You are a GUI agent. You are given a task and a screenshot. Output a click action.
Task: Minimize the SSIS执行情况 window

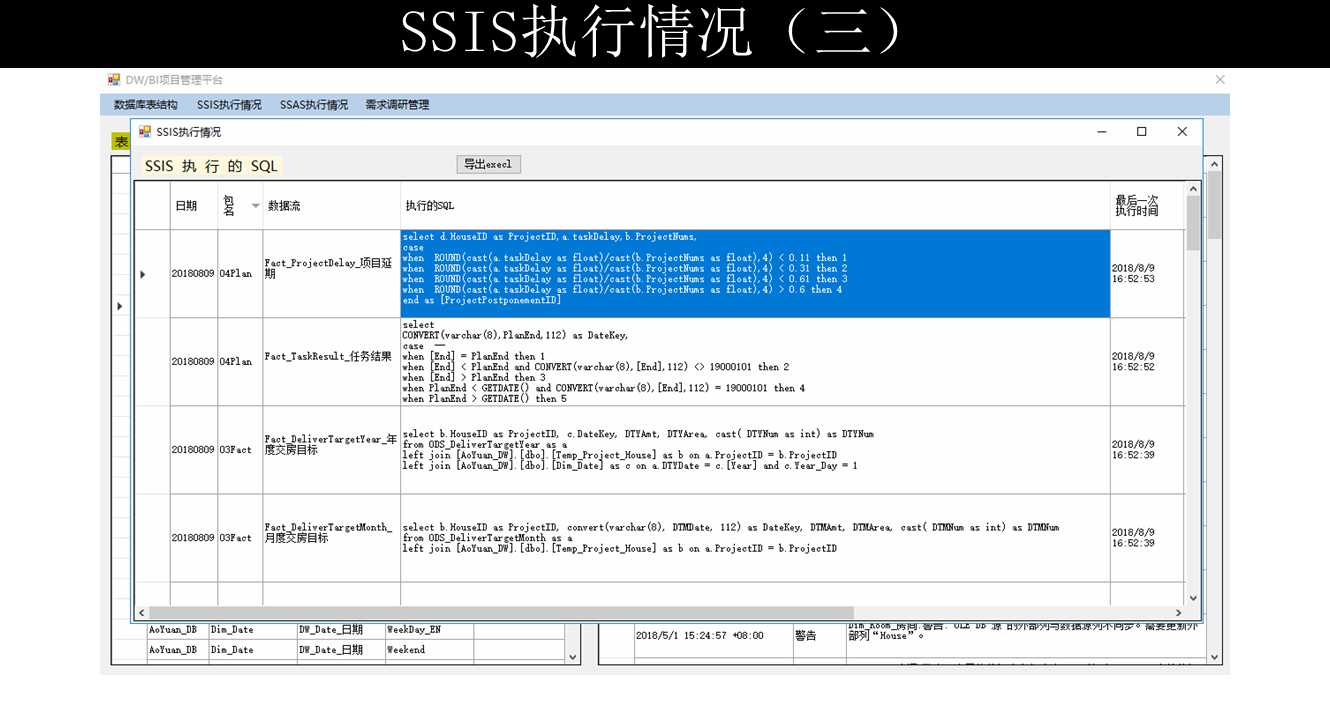pos(1102,131)
